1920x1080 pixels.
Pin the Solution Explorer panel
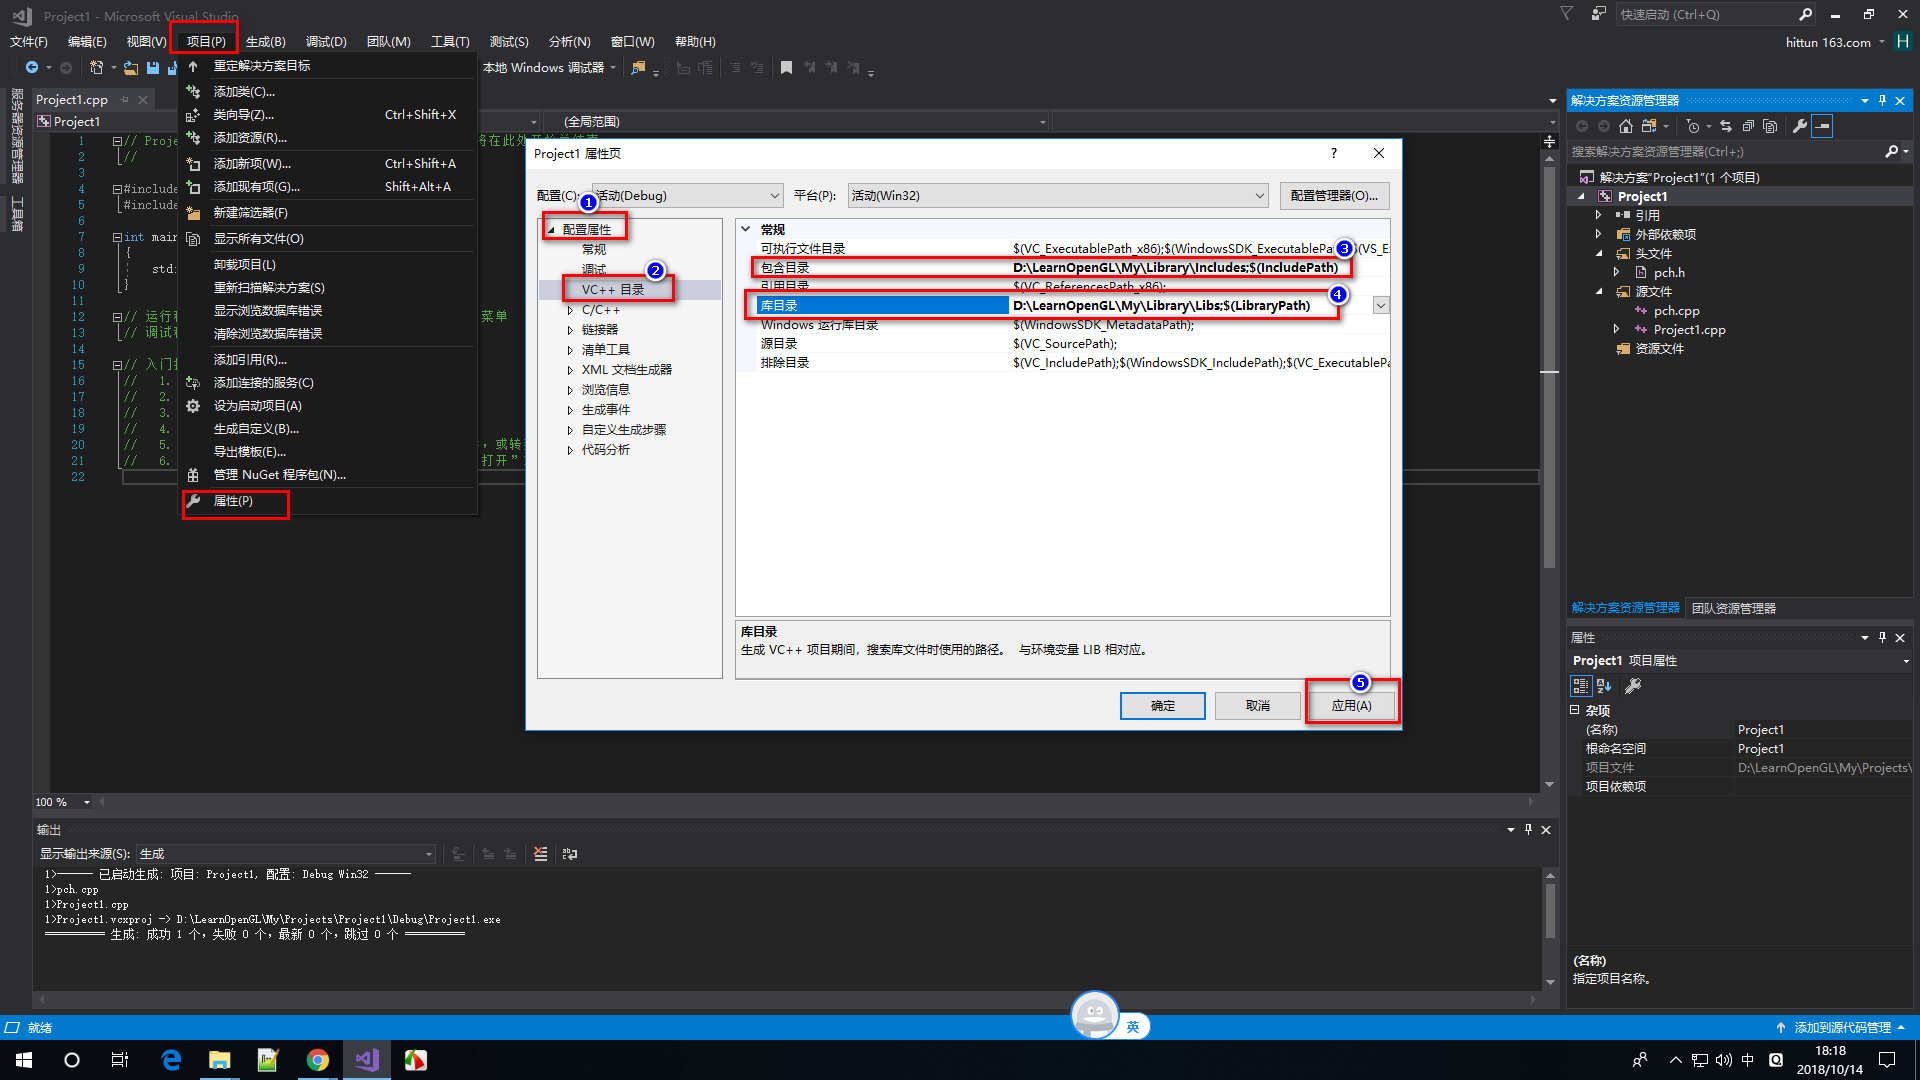1882,100
